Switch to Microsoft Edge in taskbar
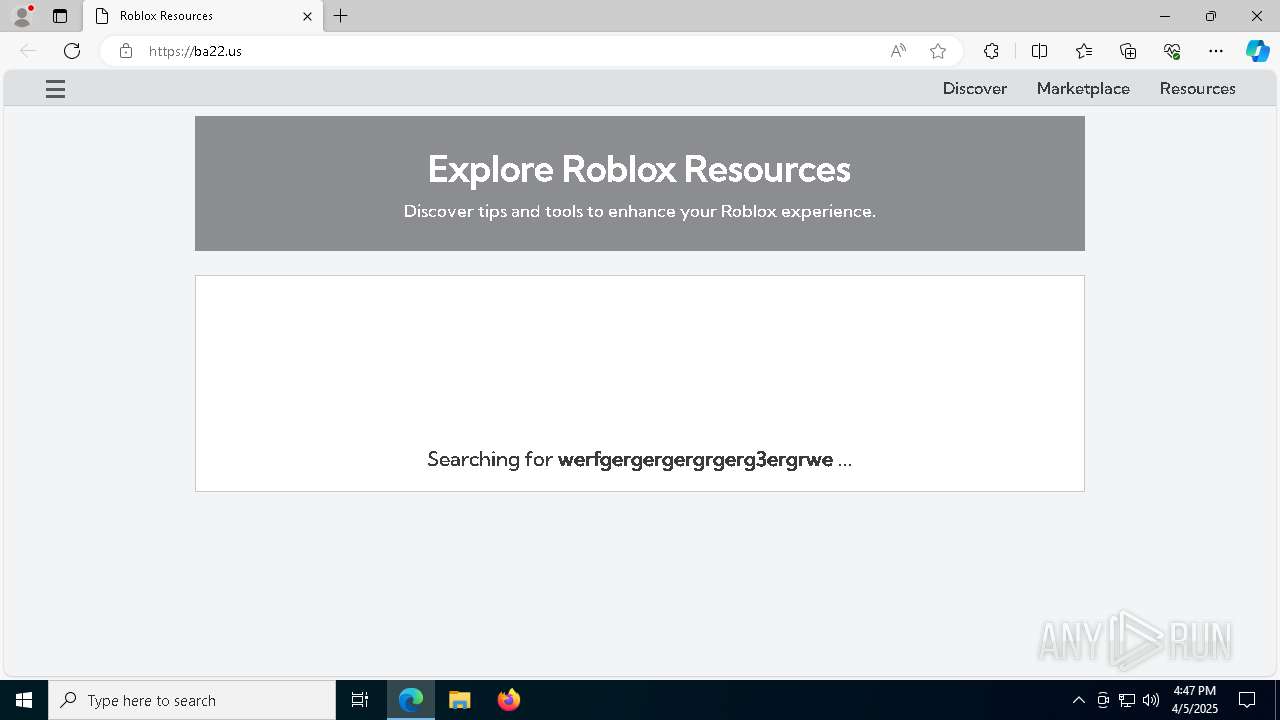 (x=411, y=700)
